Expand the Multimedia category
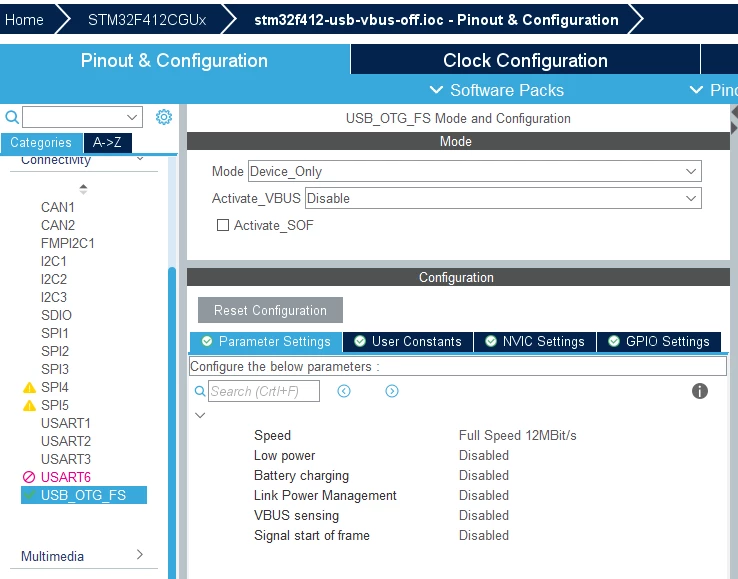738x579 pixels. pos(140,555)
